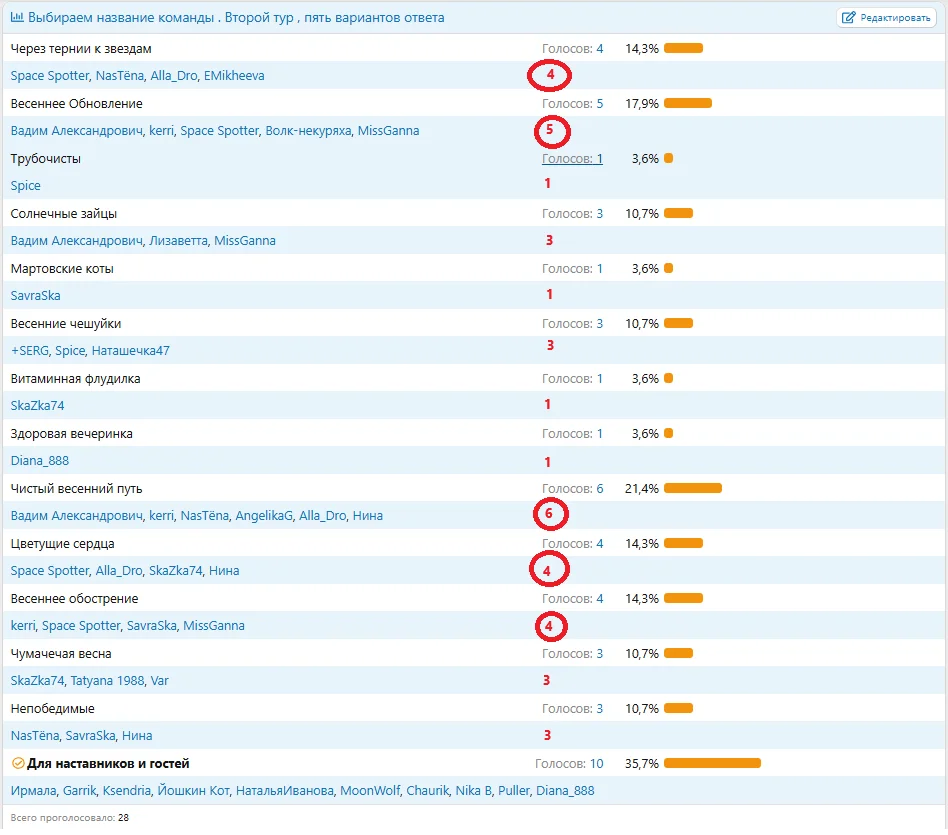Click Space Spotter under Через тернии к звездам
948x835 pixels.
50,76
